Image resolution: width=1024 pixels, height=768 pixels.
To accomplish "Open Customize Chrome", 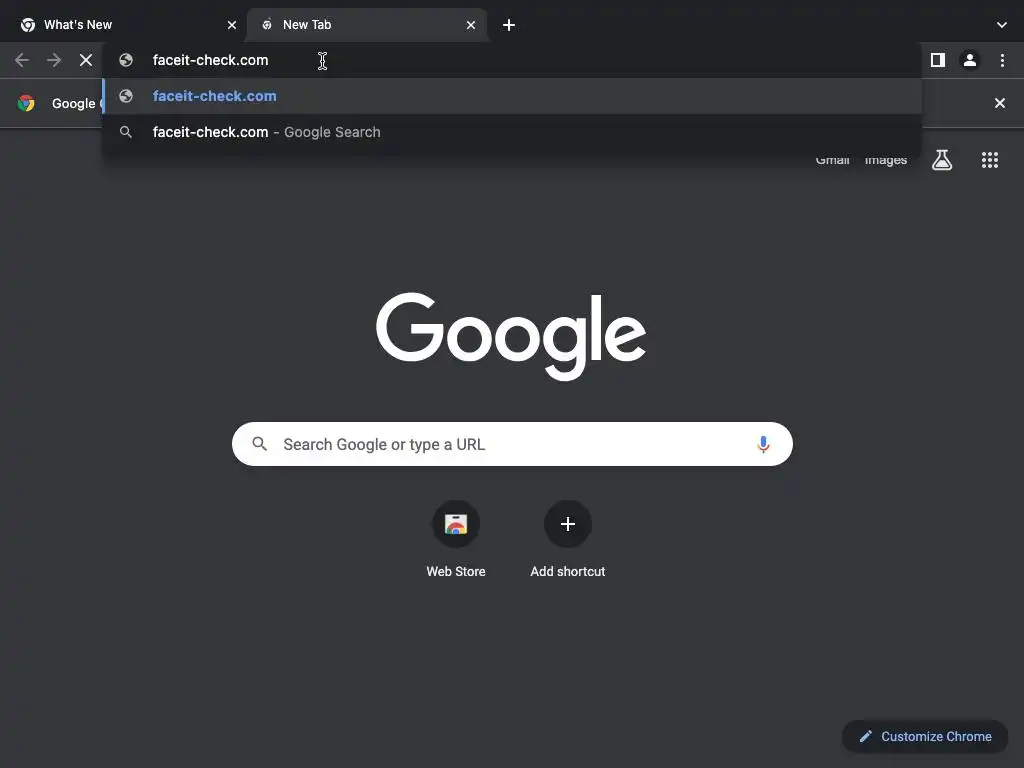I will pyautogui.click(x=925, y=737).
